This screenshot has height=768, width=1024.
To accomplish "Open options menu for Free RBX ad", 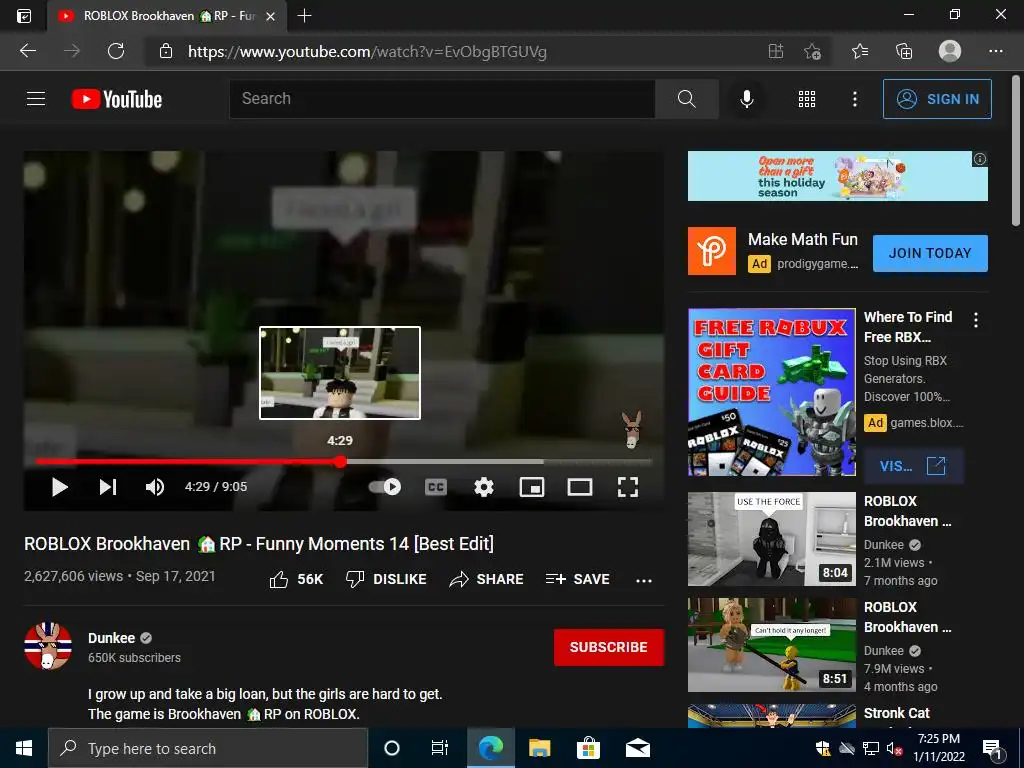I will tap(976, 320).
